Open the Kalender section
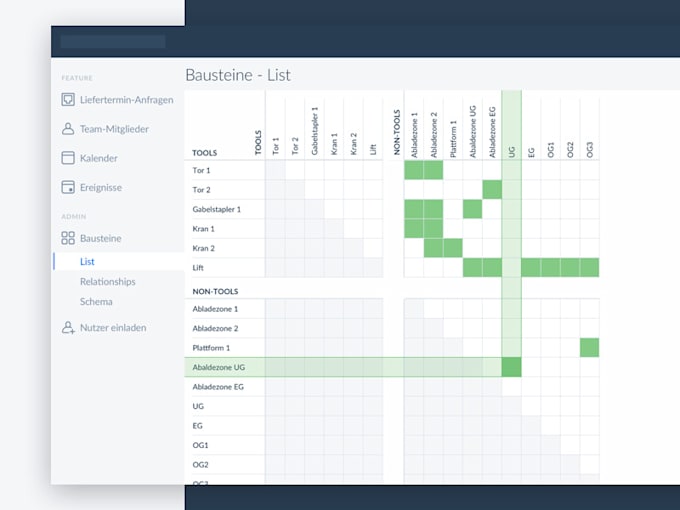The width and height of the screenshot is (680, 510). pos(98,158)
